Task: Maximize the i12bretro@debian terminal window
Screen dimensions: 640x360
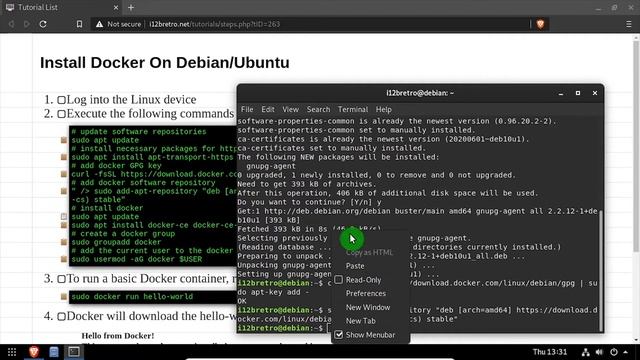Action: coord(578,93)
